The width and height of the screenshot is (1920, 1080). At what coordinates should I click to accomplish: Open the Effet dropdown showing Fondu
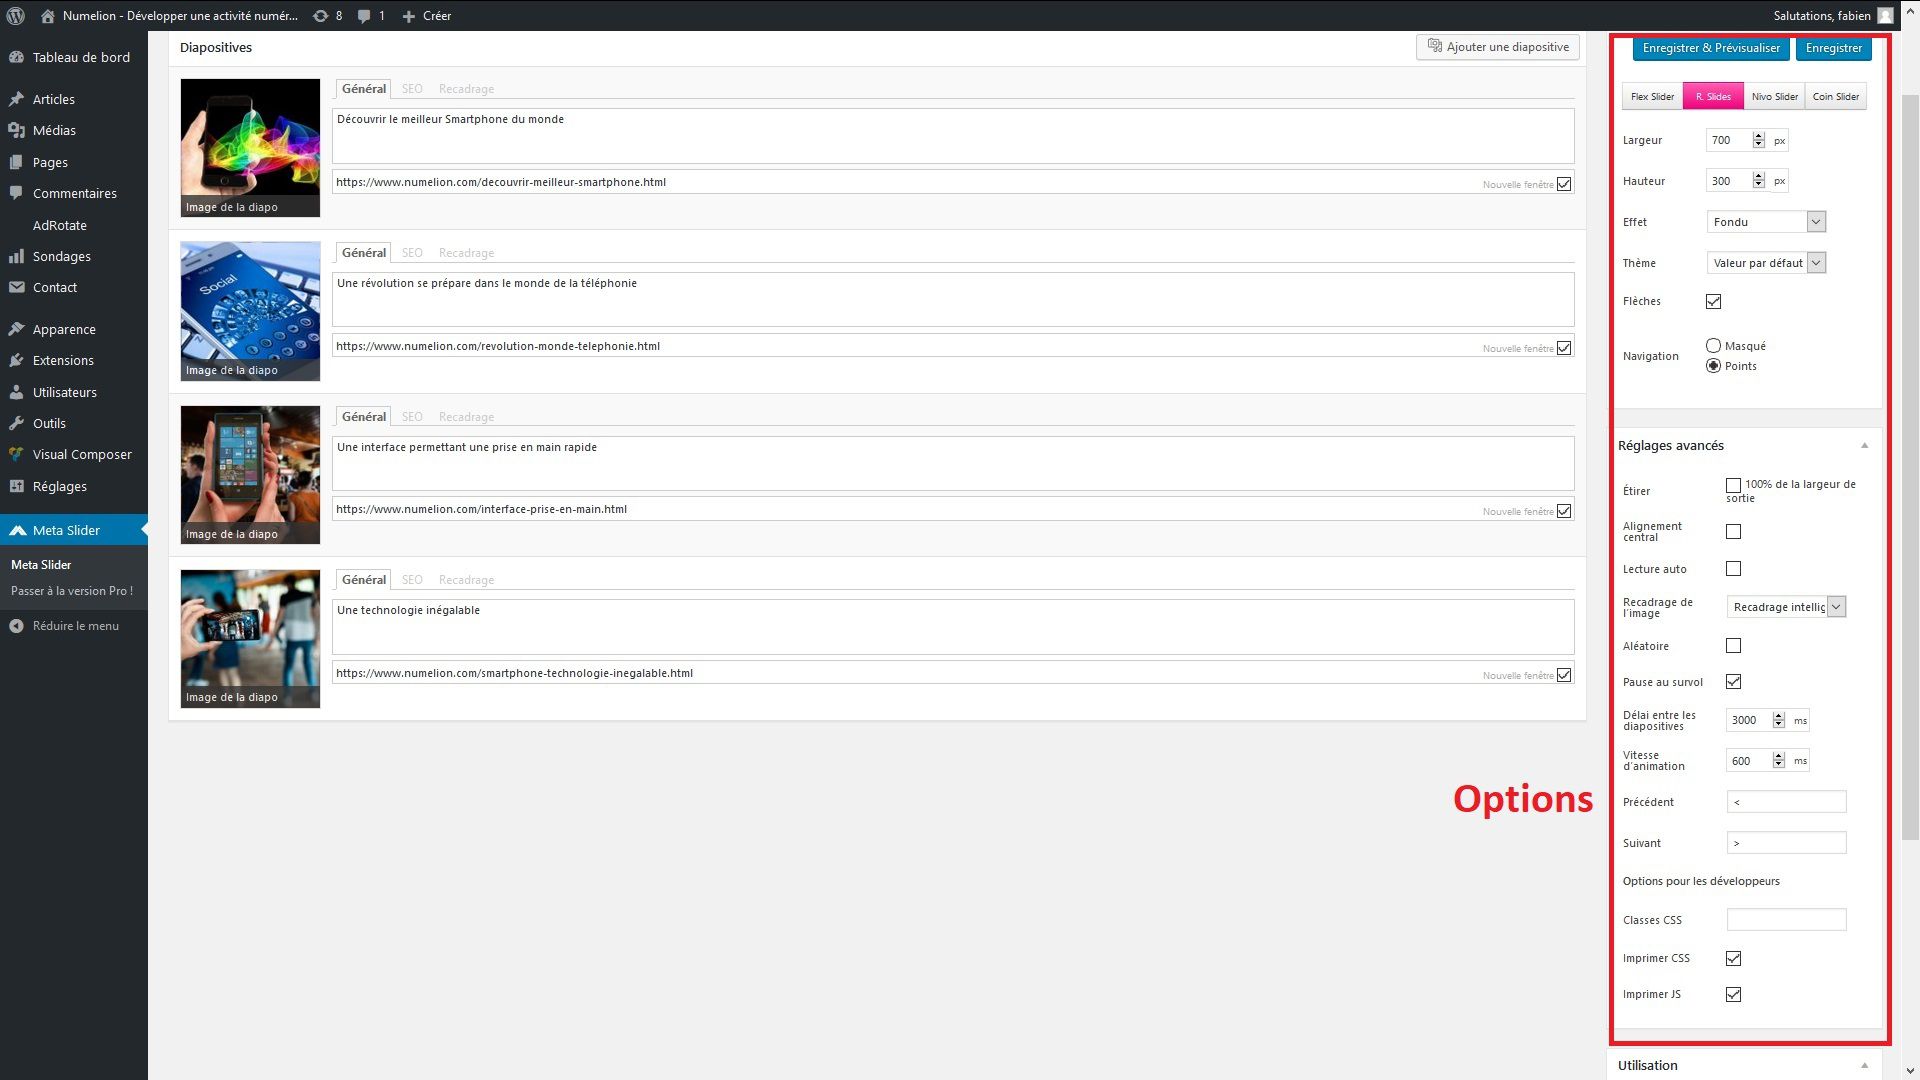pos(1766,222)
